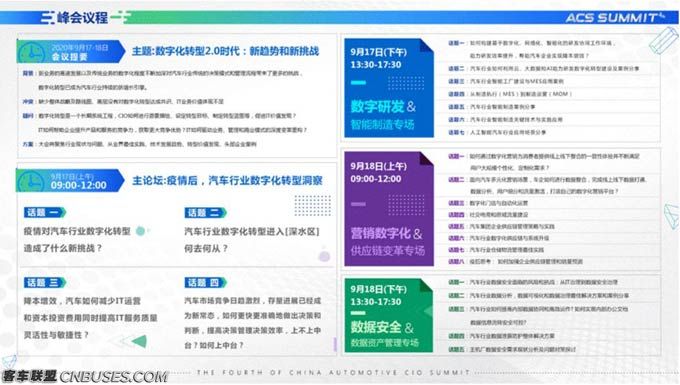This screenshot has width=680, height=385.
Task: Open the green 数据安全 & 数据资产管理专场 card
Action: pyautogui.click(x=389, y=315)
